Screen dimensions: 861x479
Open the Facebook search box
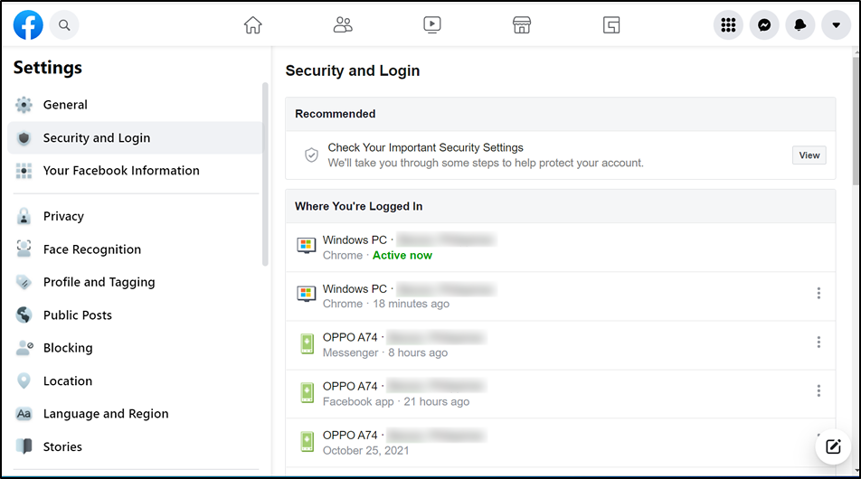point(64,25)
